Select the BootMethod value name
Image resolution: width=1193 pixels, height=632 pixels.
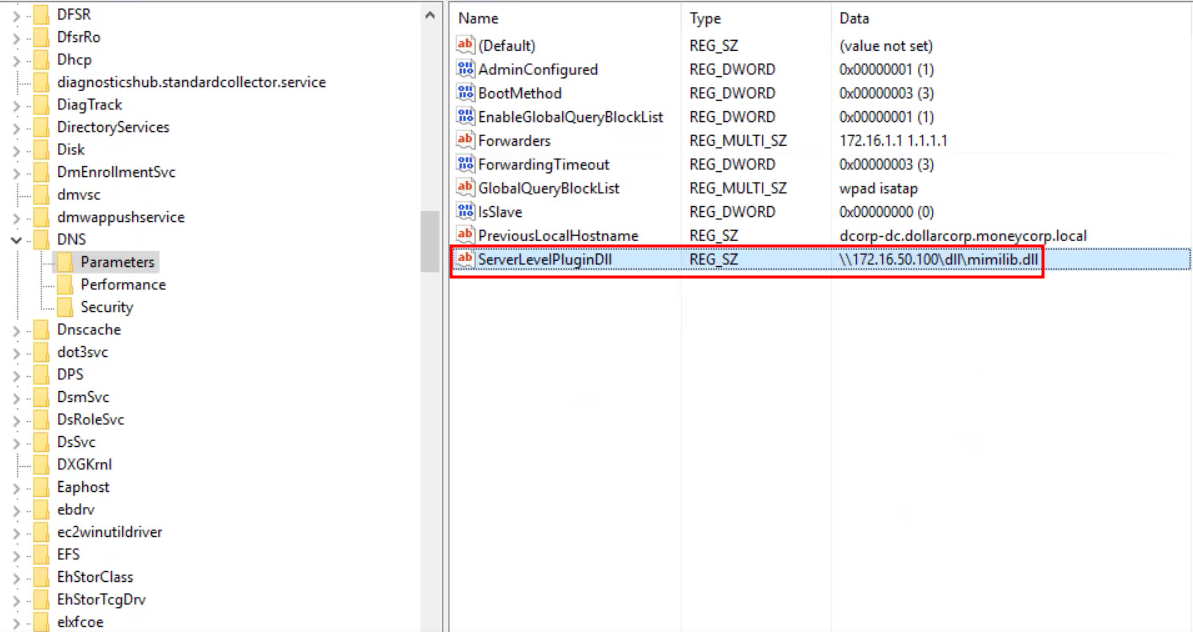(520, 93)
